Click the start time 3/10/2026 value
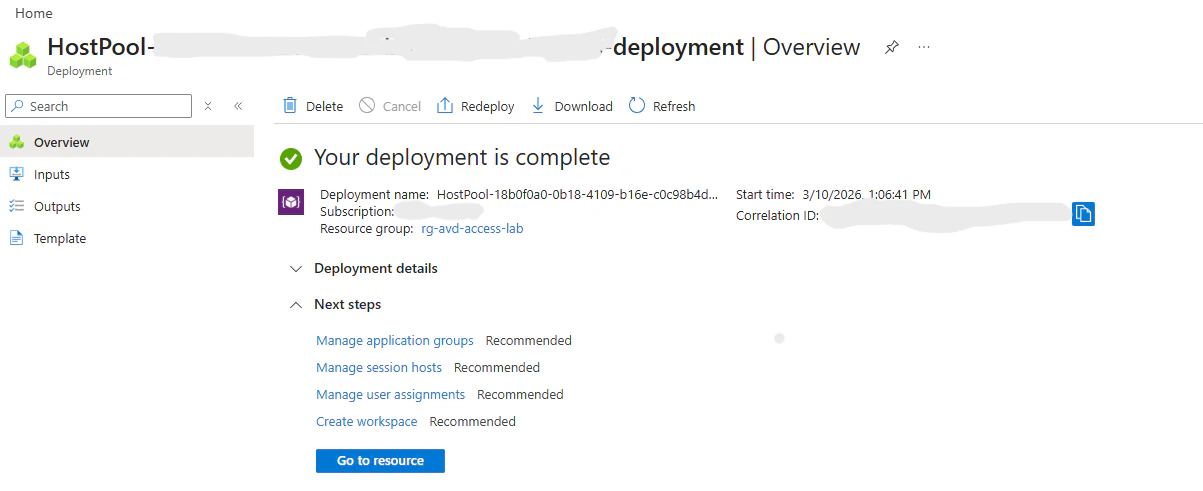Viewport: 1203px width, 491px height. 867,194
